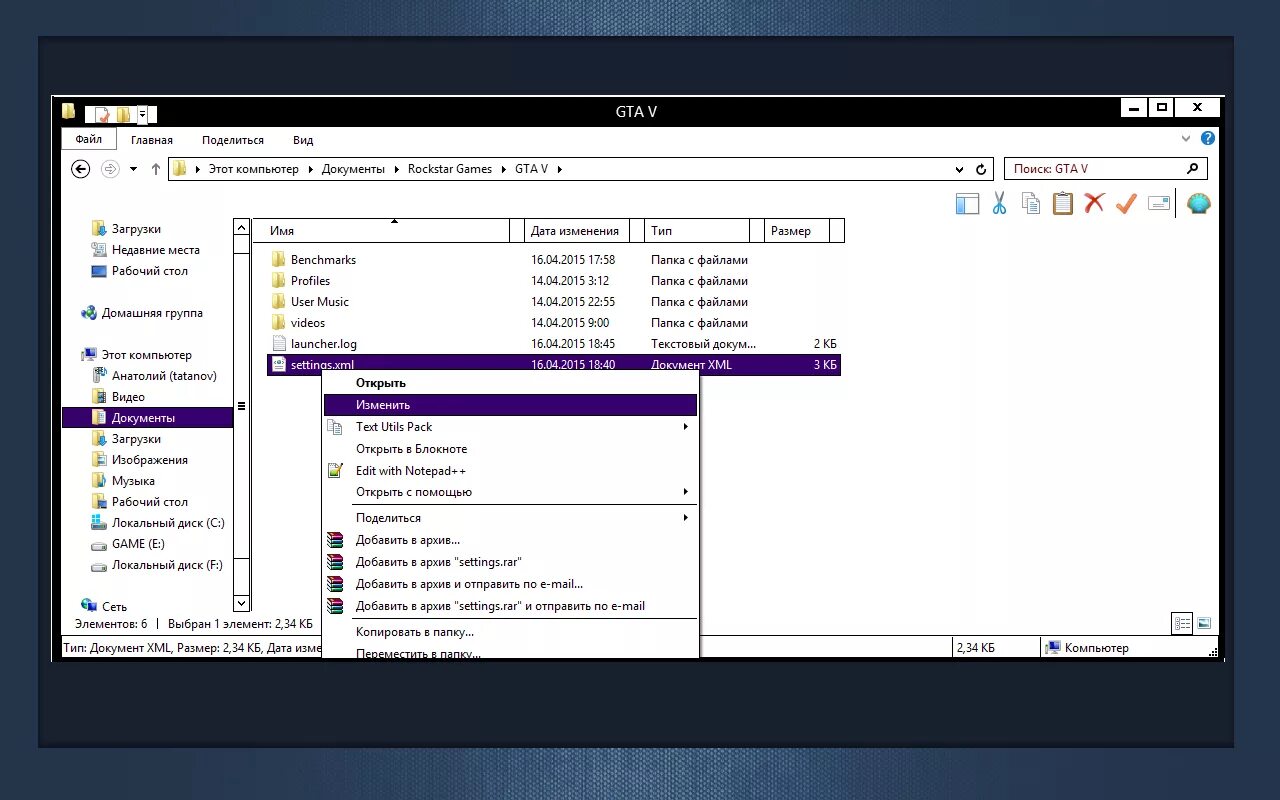This screenshot has width=1280, height=800.
Task: Click the Copy pages icon
Action: (x=1031, y=204)
